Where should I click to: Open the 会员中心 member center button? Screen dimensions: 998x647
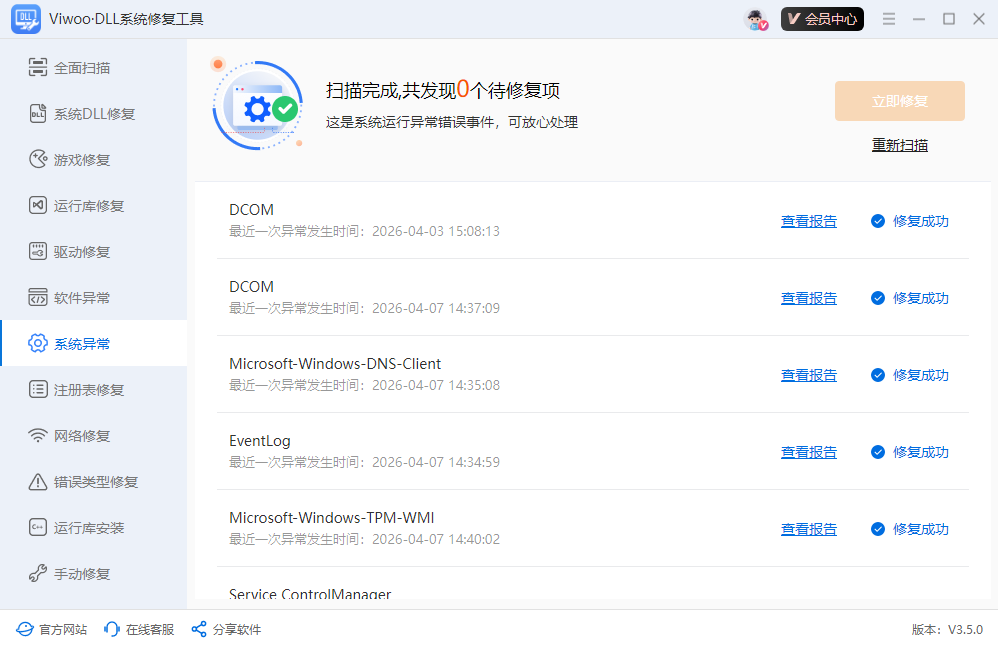[x=822, y=19]
